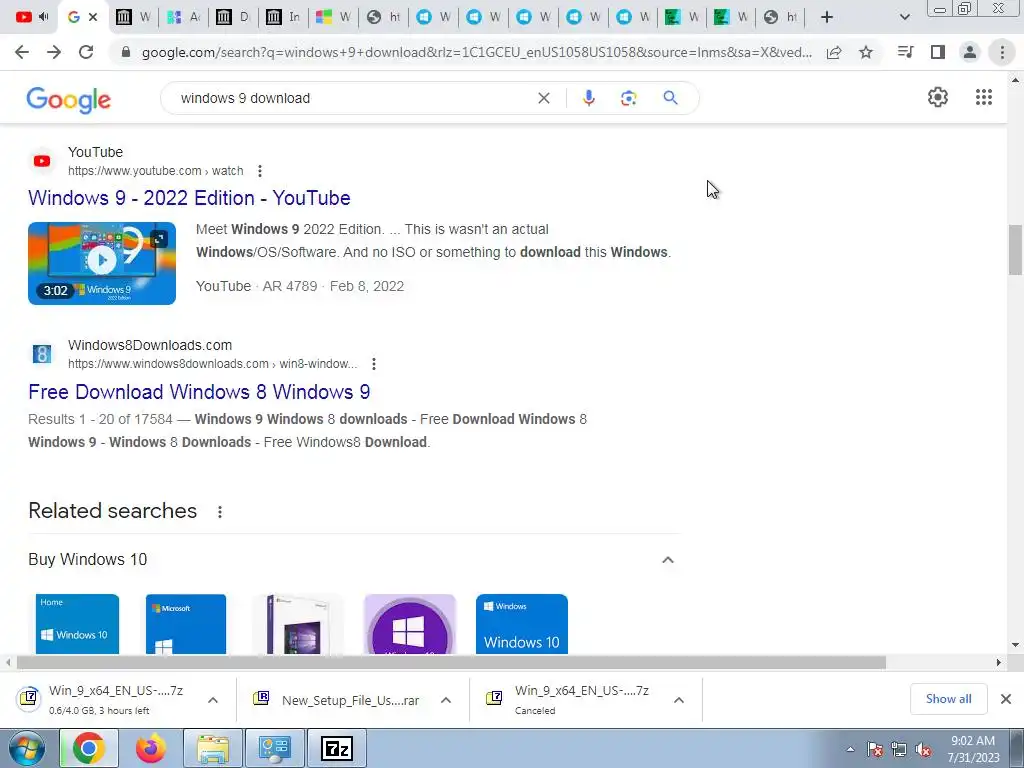Image resolution: width=1024 pixels, height=768 pixels.
Task: Click Windows8Downloads.com site name
Action: [150, 345]
